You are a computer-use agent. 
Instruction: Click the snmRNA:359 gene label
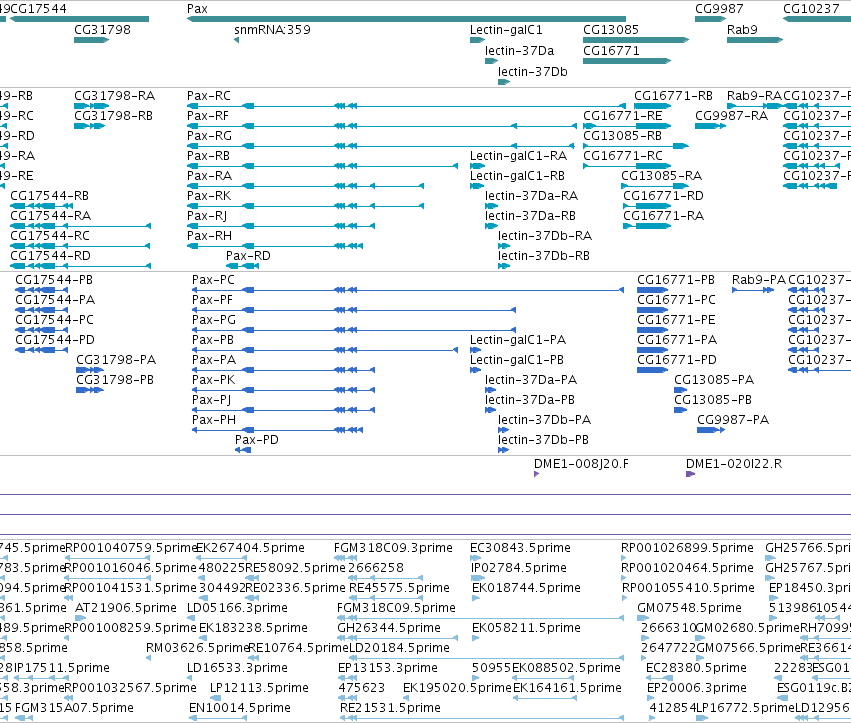(272, 29)
